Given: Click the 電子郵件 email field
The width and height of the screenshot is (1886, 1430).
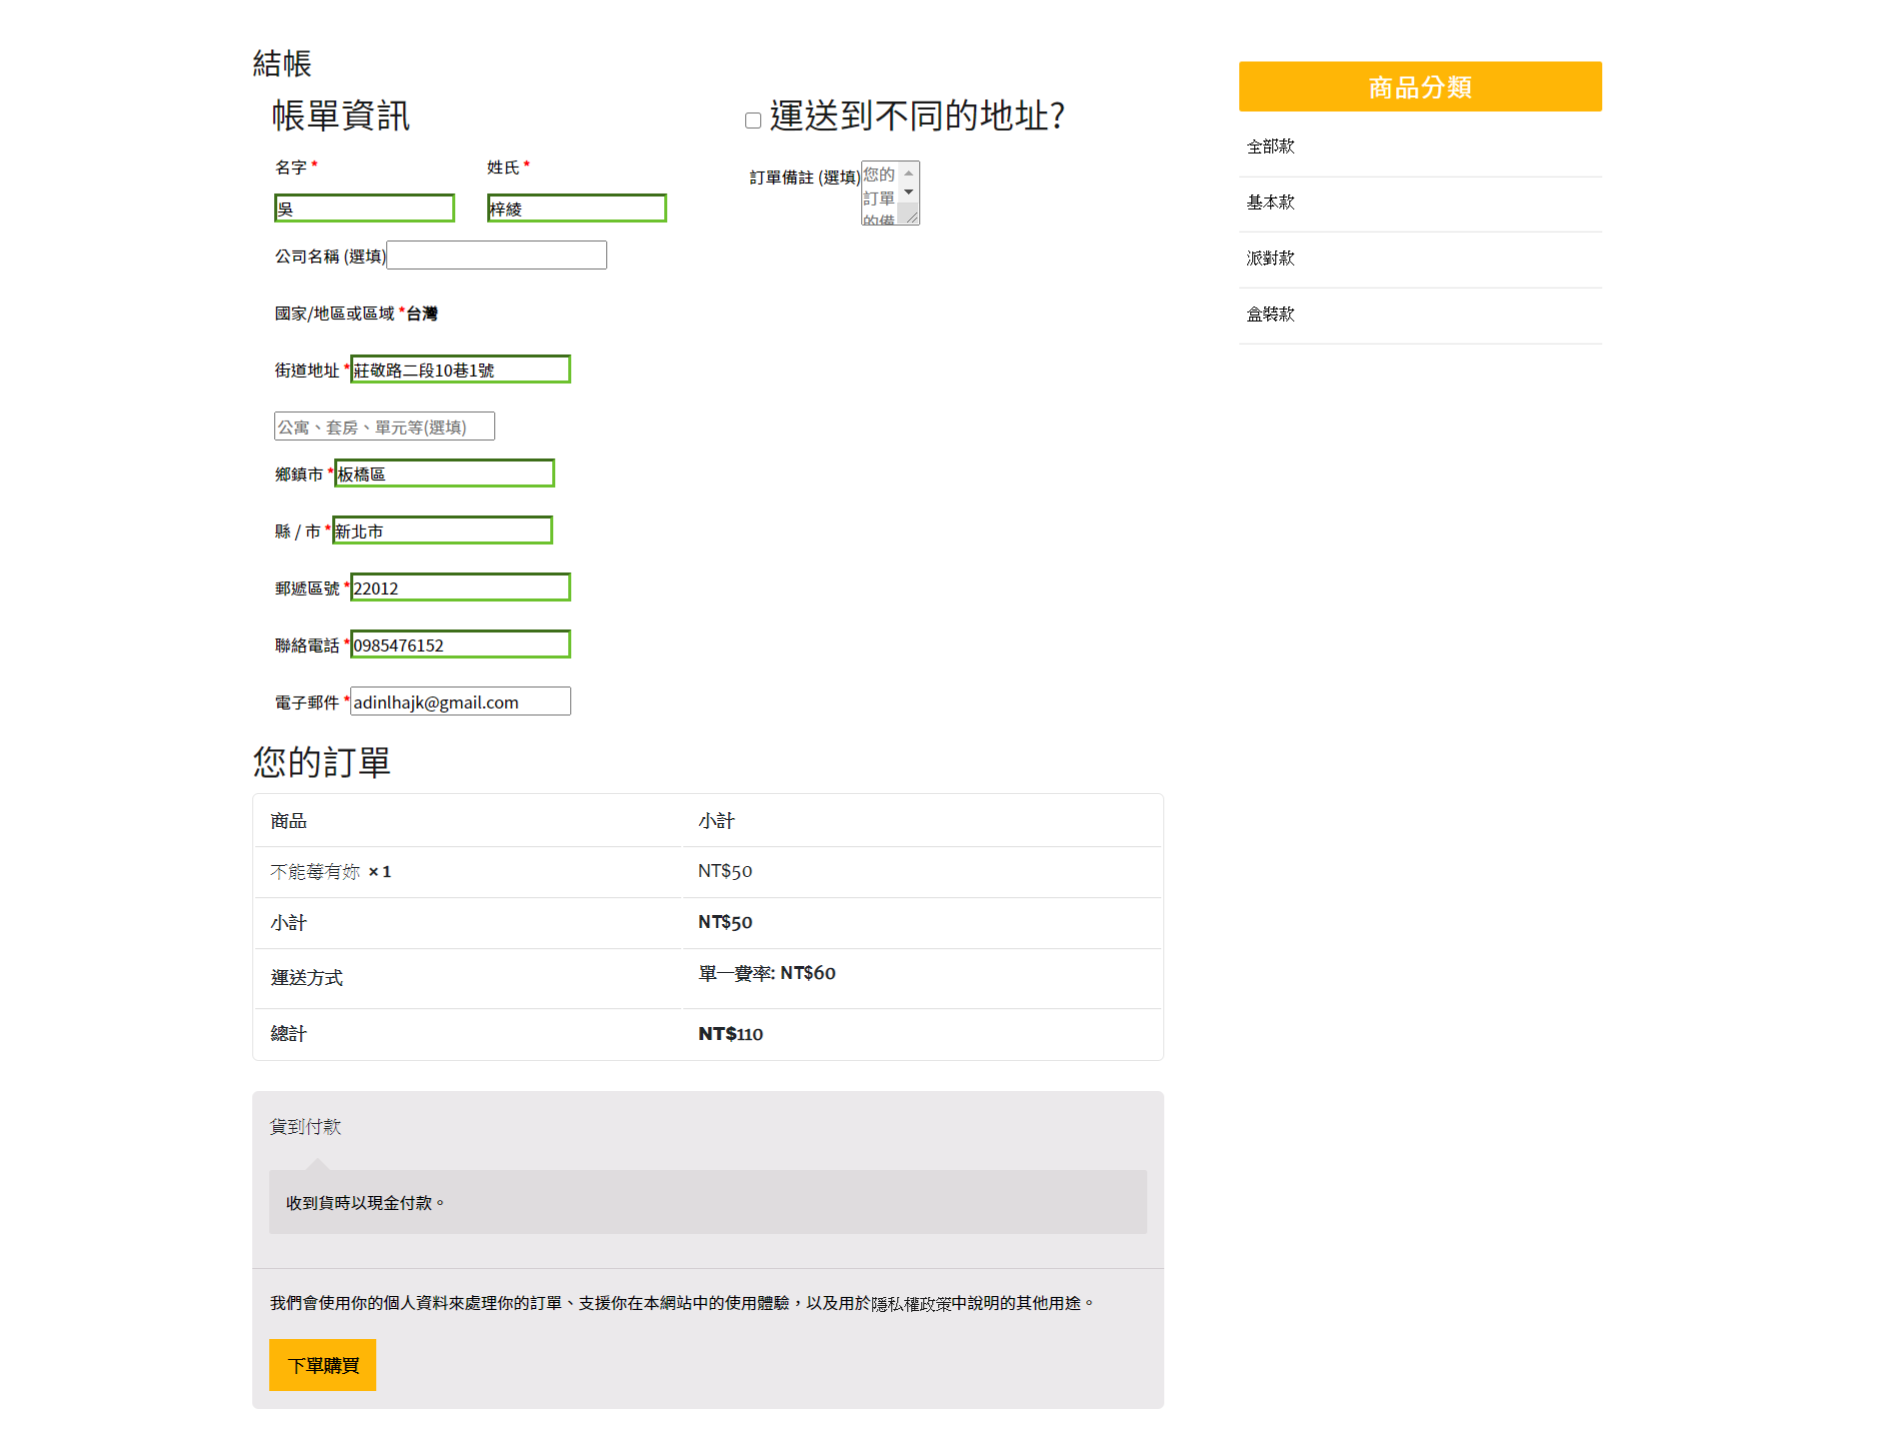Looking at the screenshot, I should (460, 702).
